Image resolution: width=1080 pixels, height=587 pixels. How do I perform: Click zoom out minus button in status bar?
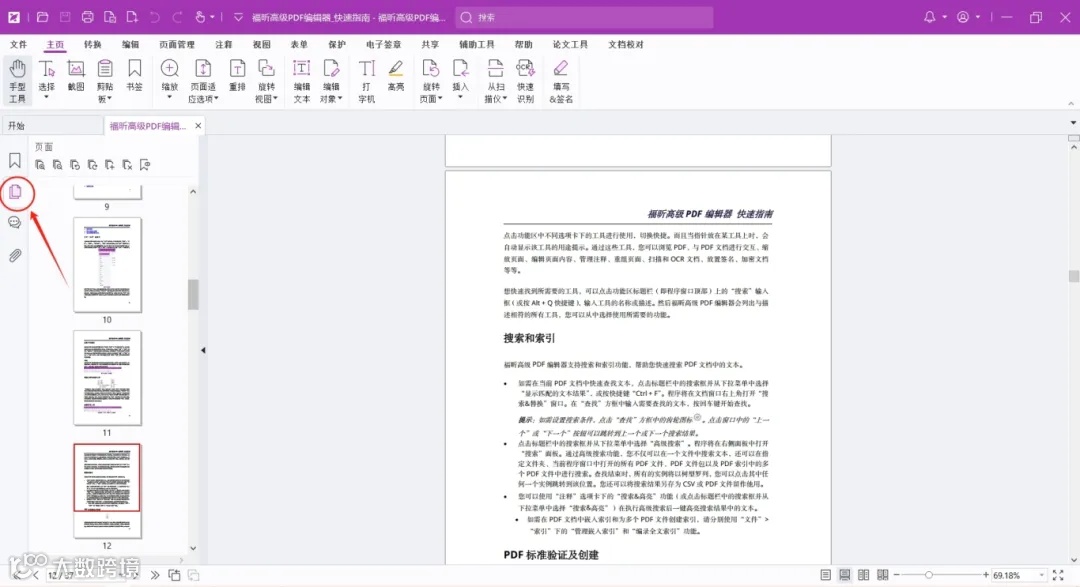tap(897, 575)
